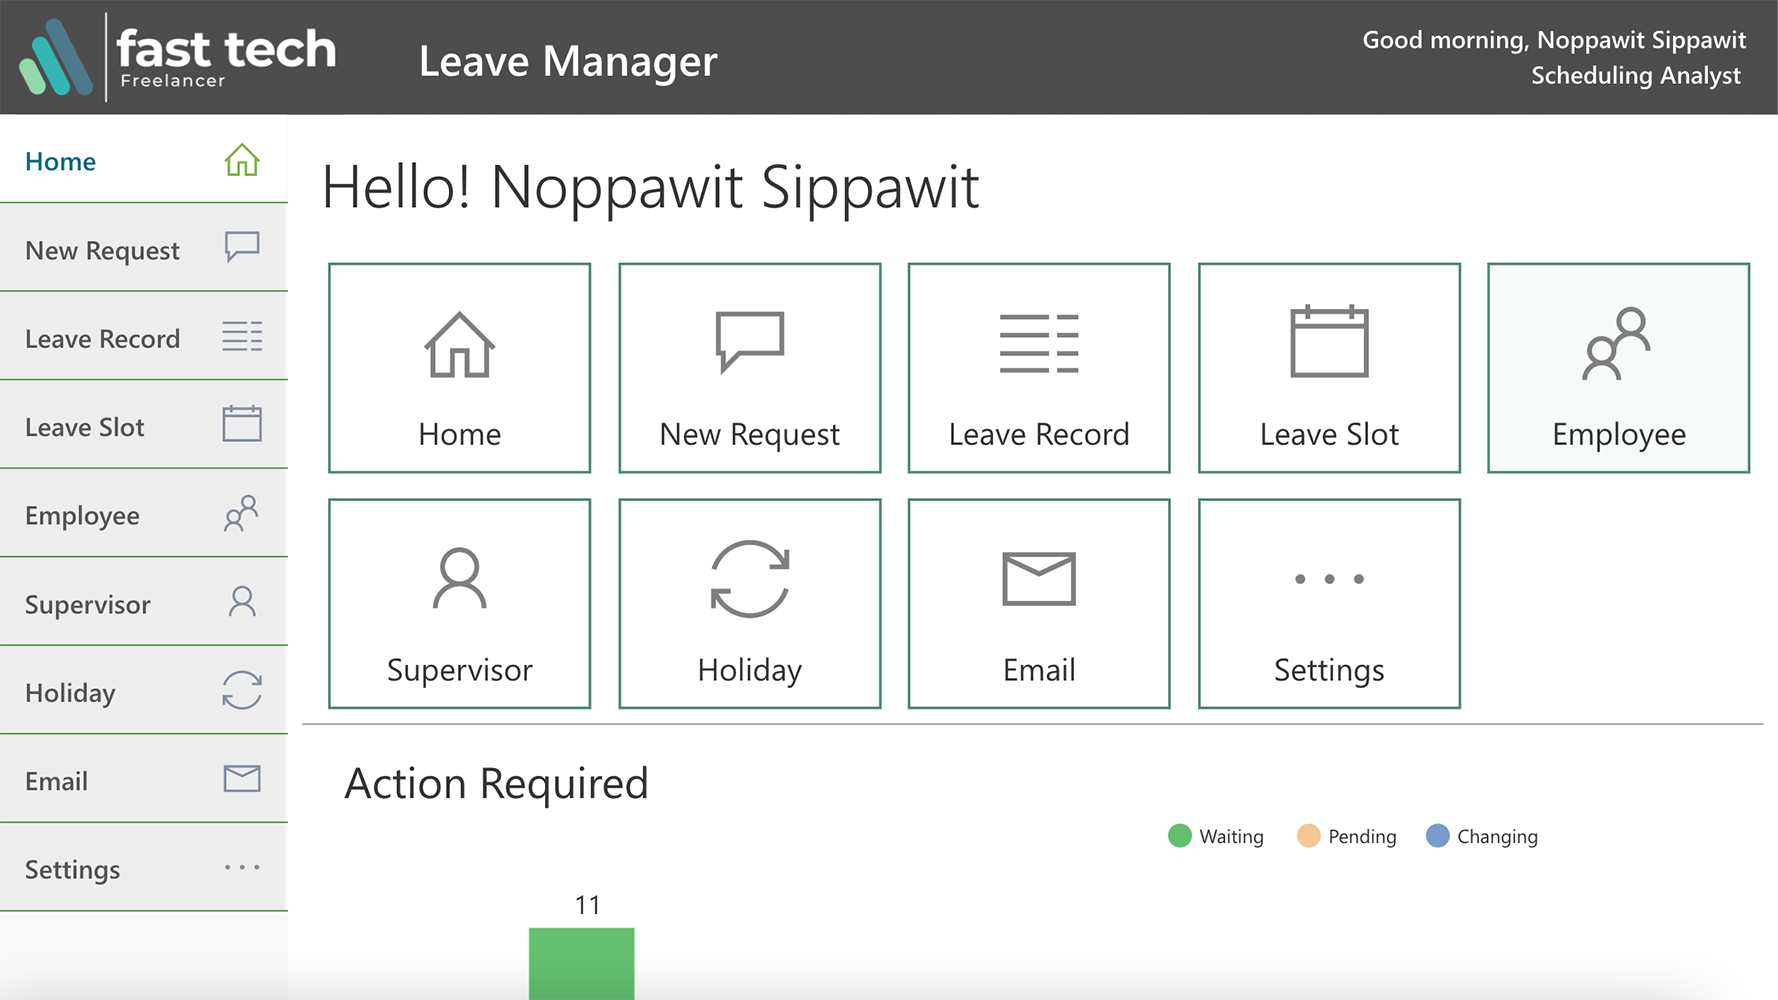Click the green Waiting legend swatch

point(1179,836)
